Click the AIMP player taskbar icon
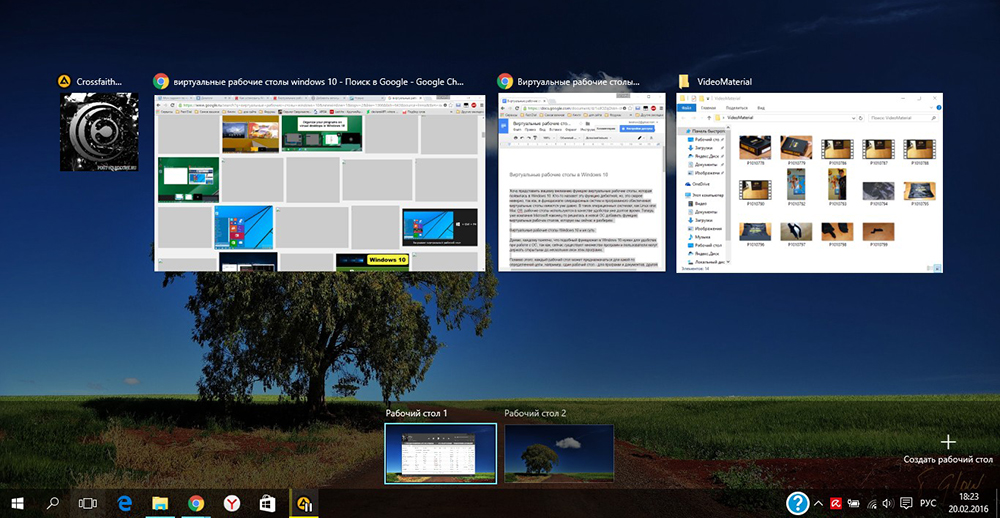This screenshot has width=1000, height=518. (x=302, y=503)
